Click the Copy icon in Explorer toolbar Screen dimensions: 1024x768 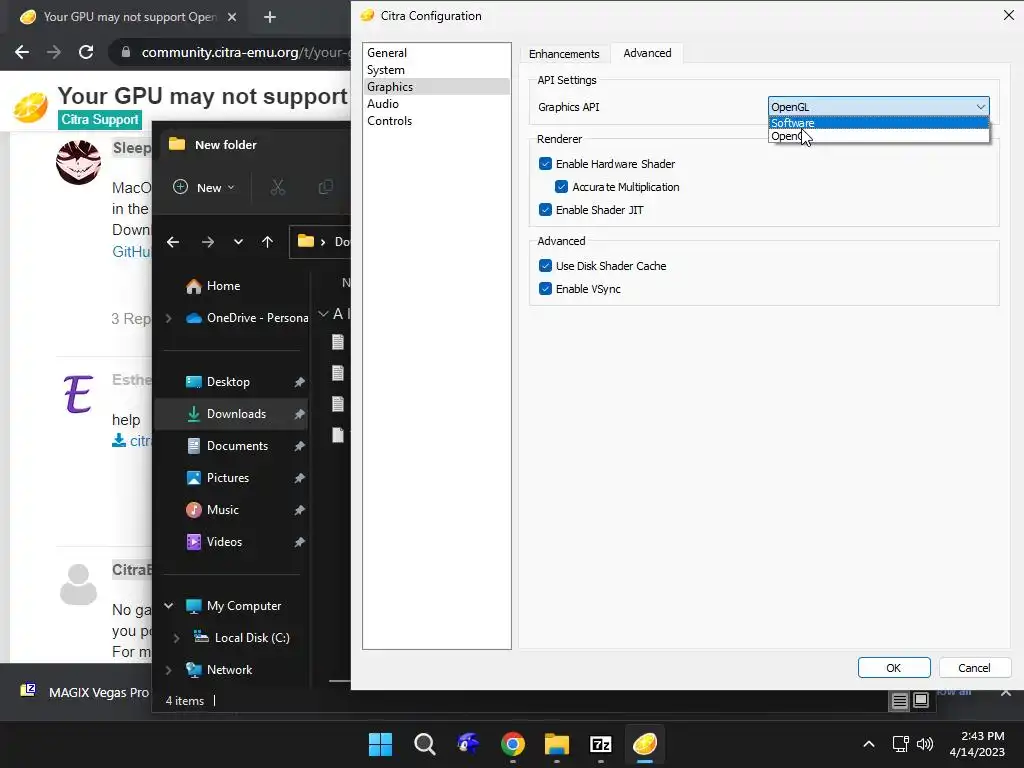coord(325,187)
